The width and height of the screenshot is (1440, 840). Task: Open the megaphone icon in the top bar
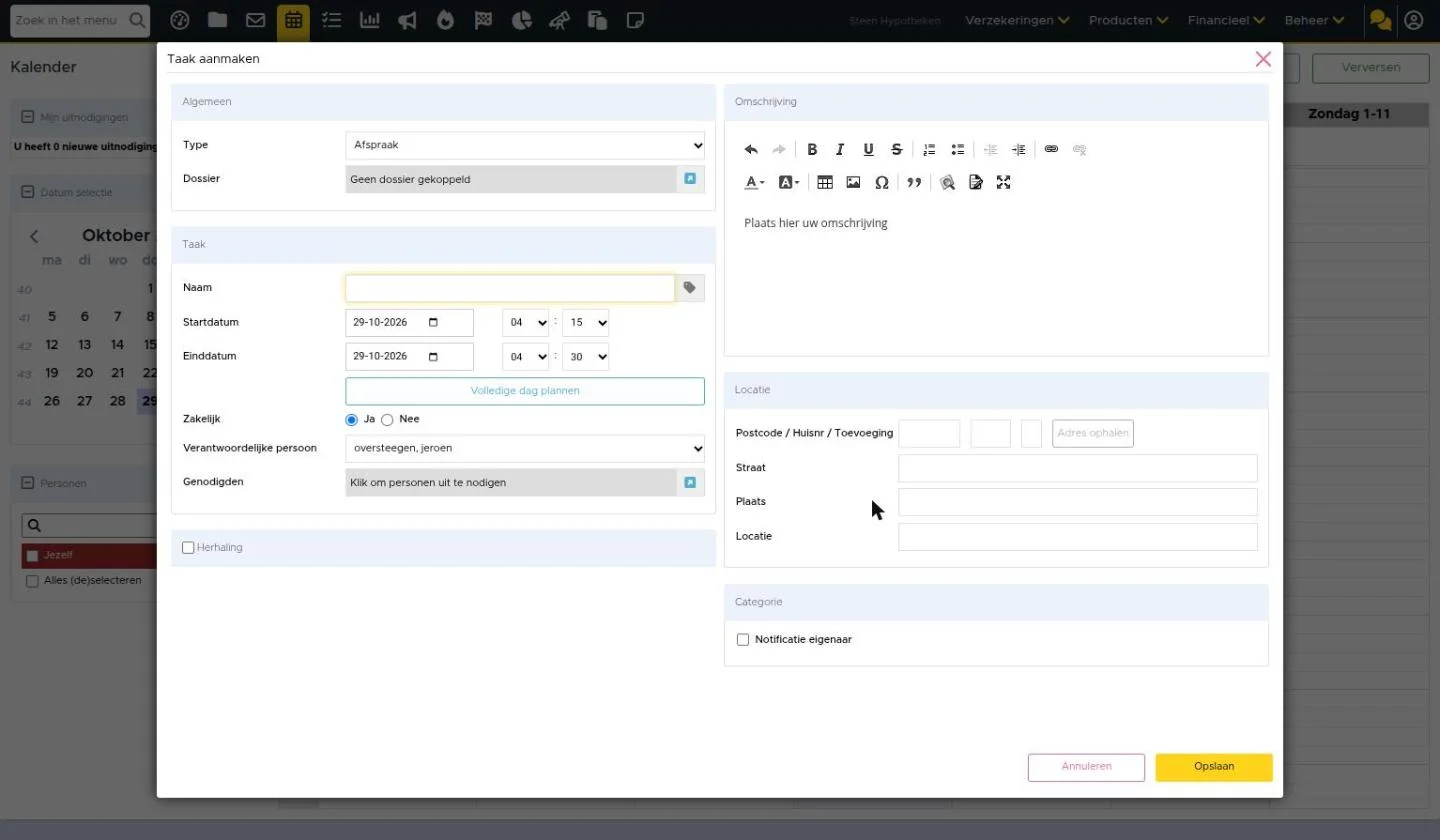click(x=407, y=20)
